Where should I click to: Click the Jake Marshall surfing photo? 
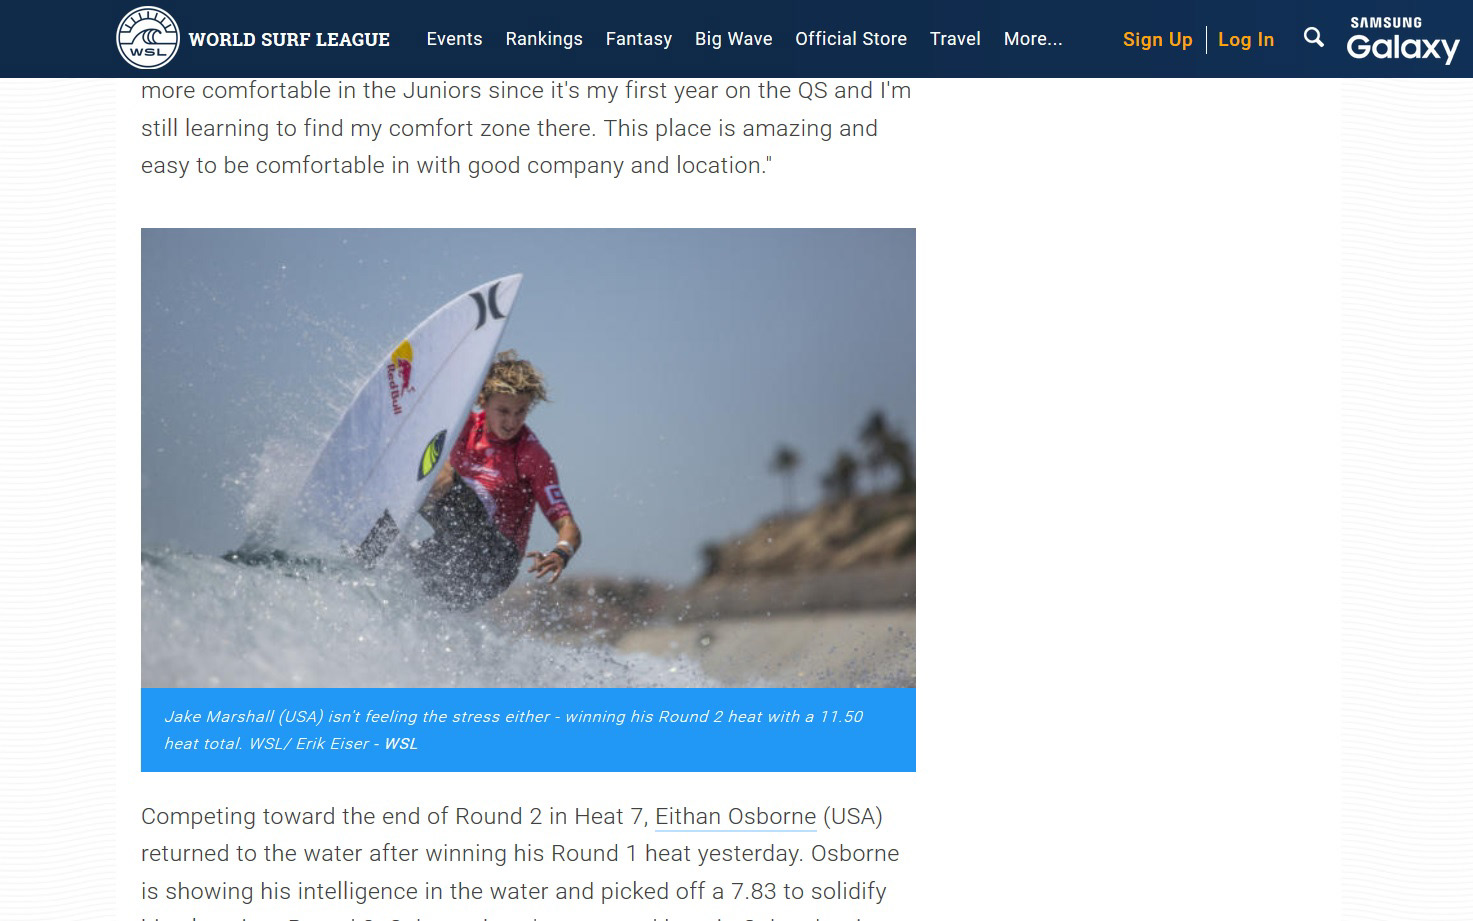tap(528, 458)
